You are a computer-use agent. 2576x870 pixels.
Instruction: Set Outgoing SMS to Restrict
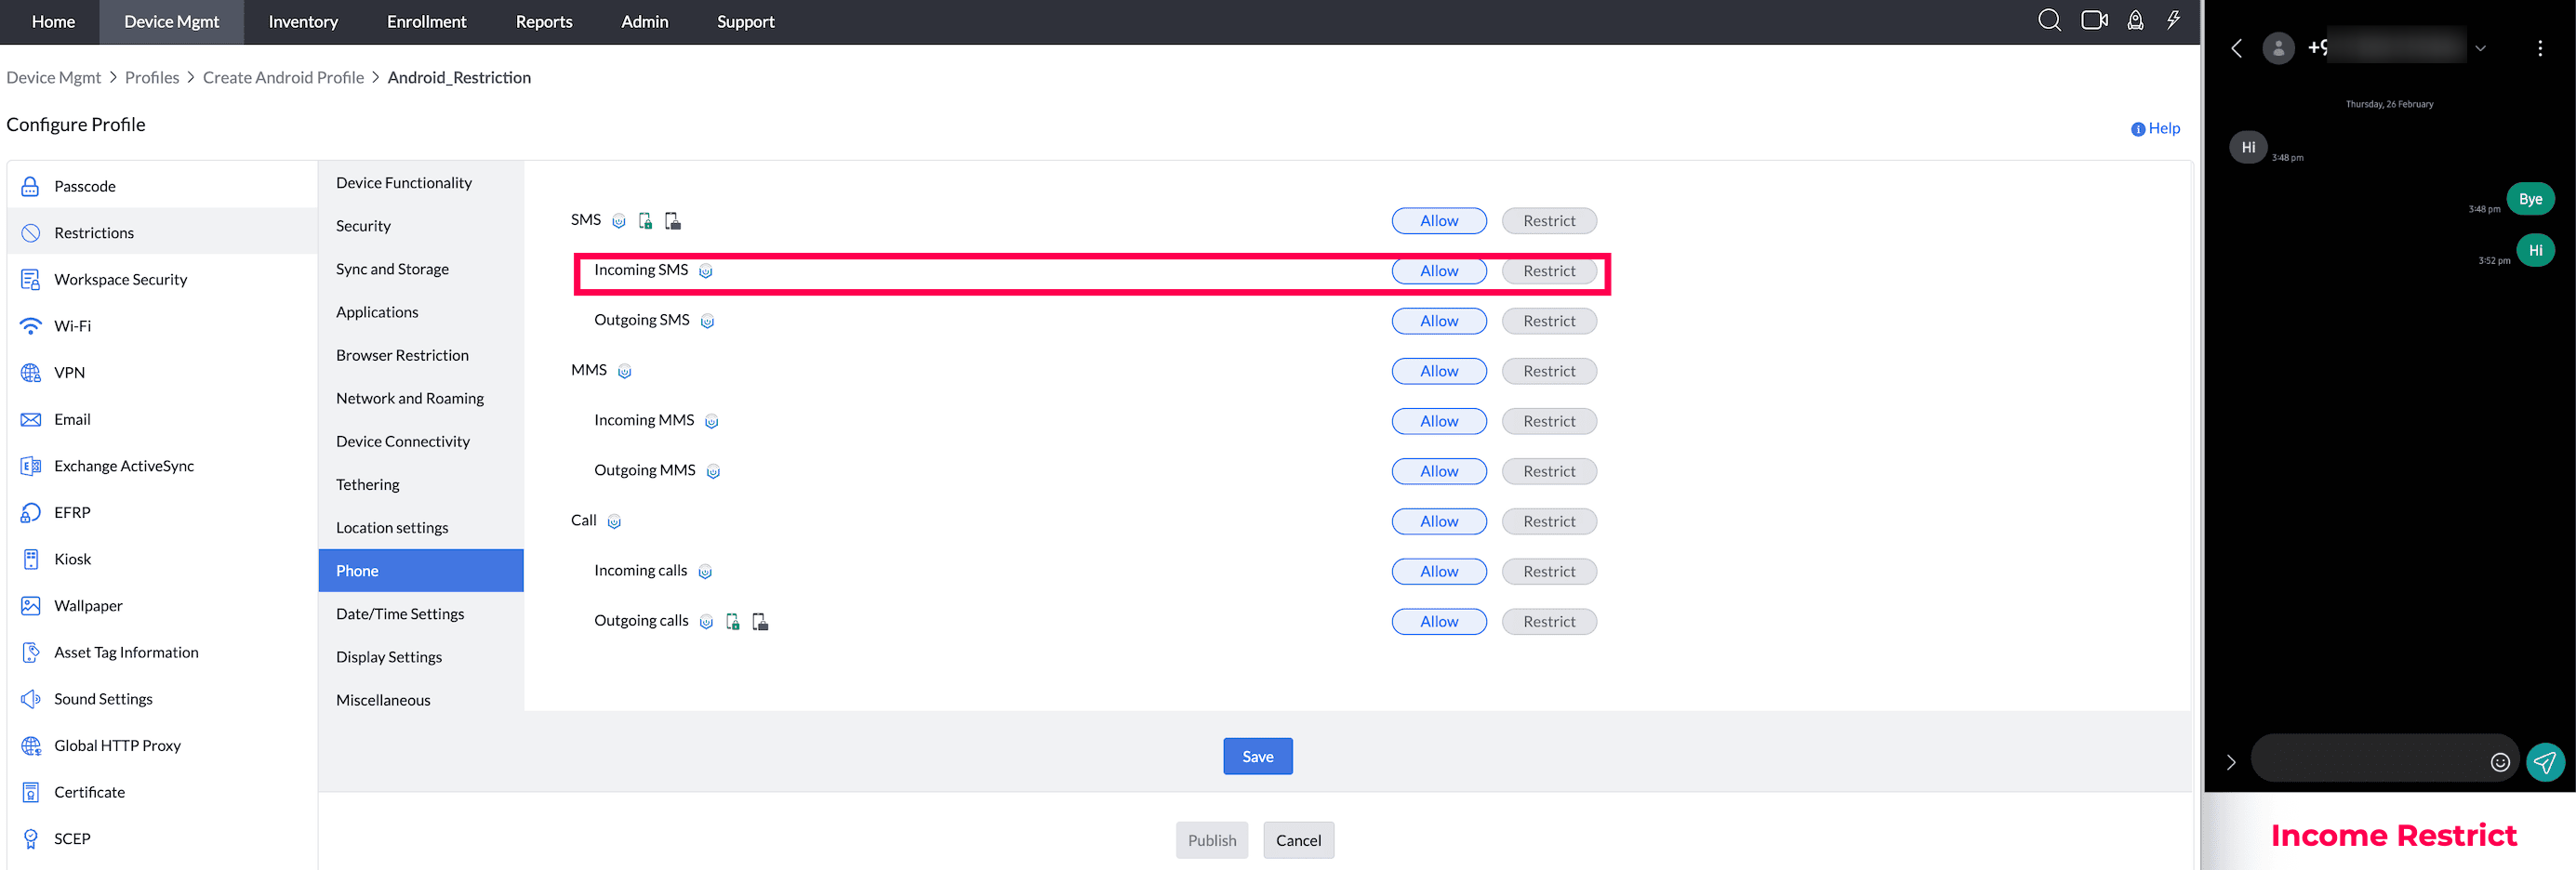(1549, 321)
